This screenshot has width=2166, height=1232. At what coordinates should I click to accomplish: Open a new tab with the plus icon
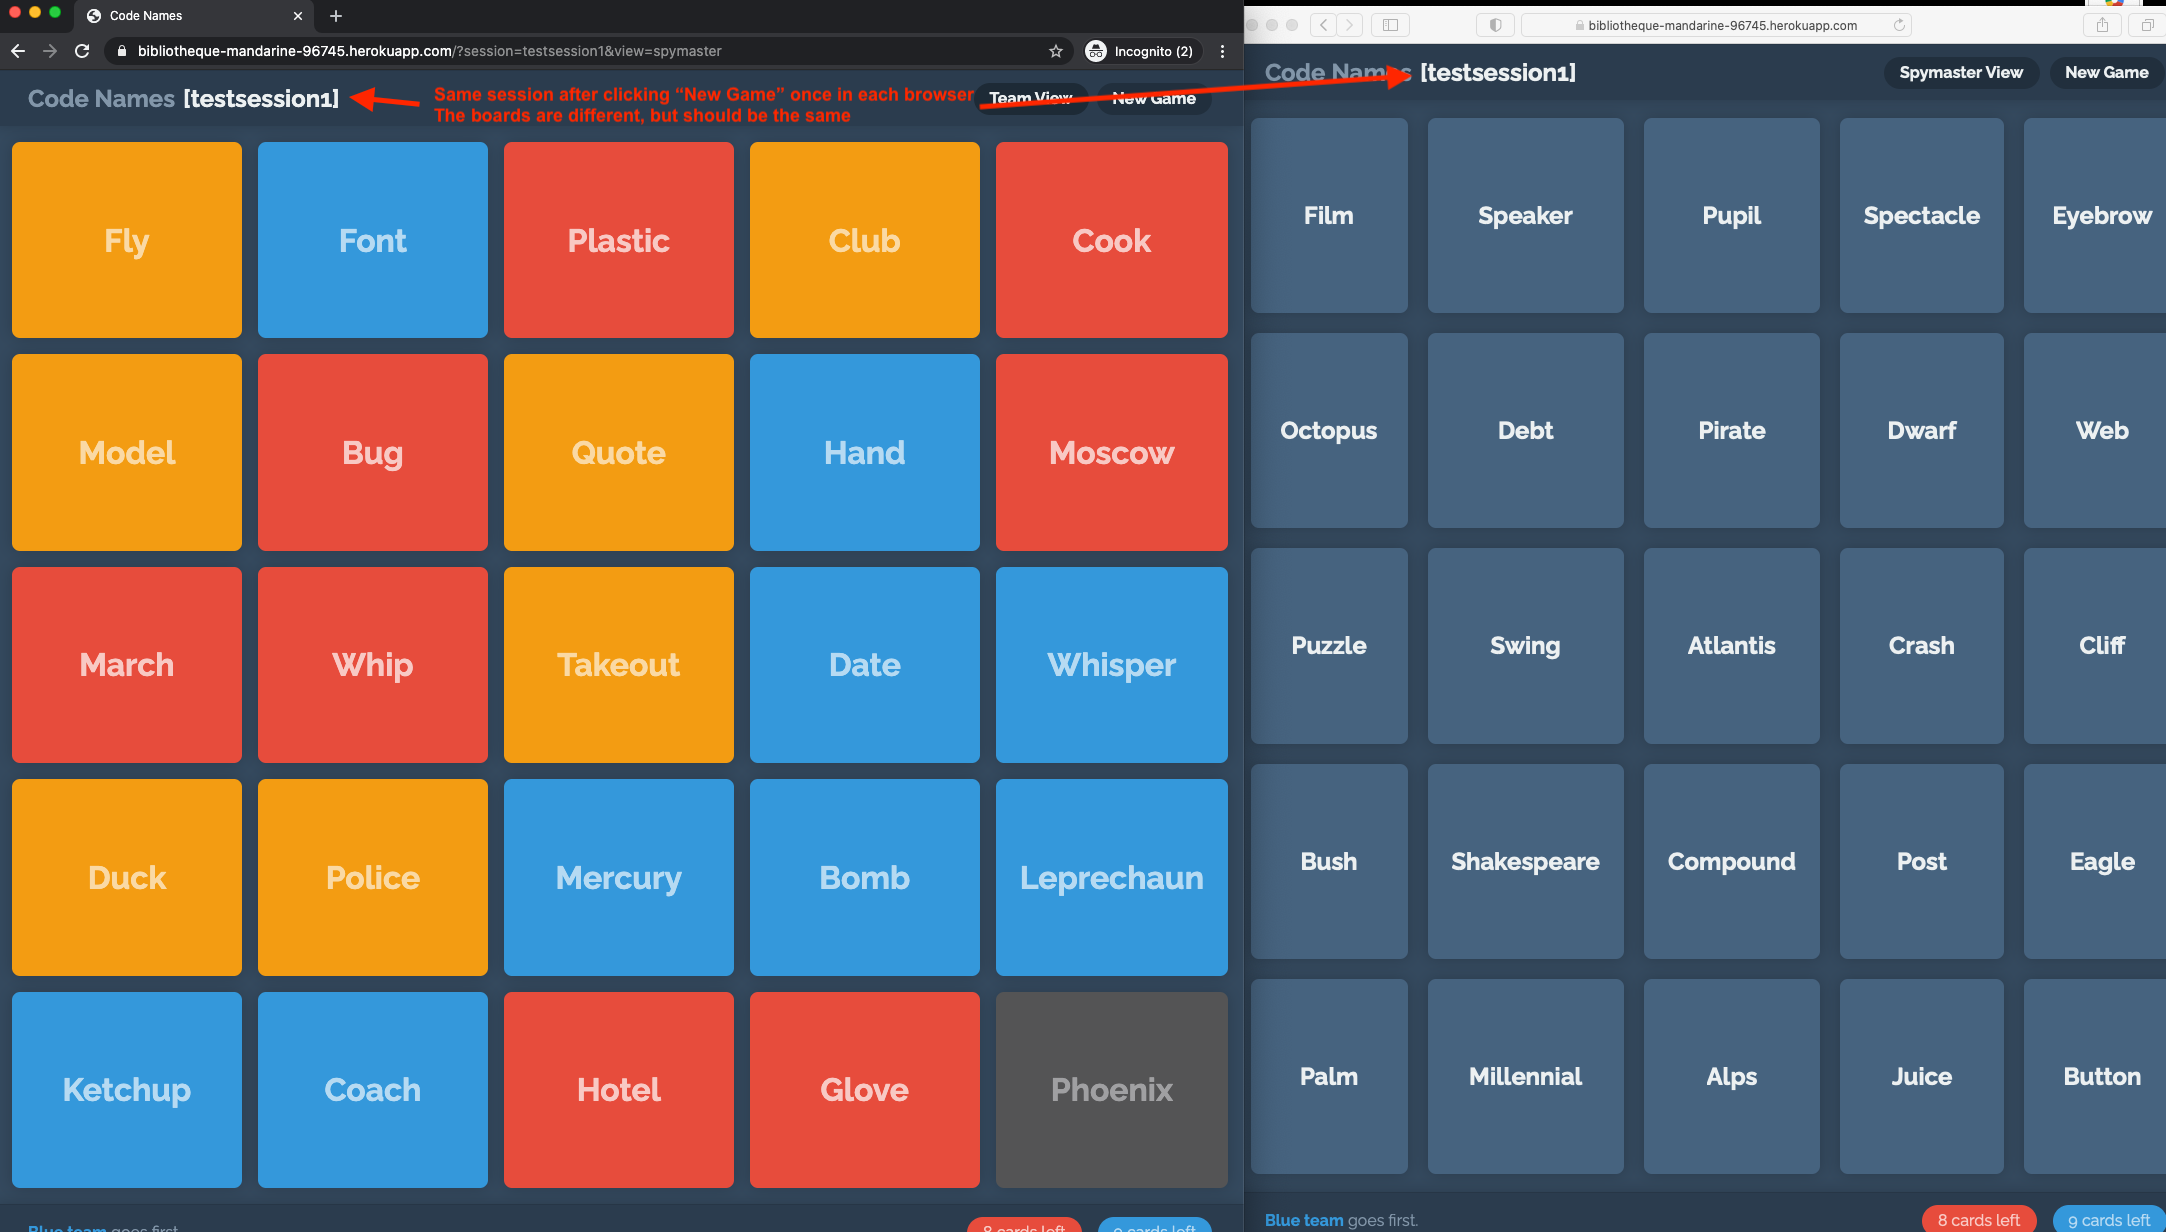tap(336, 16)
